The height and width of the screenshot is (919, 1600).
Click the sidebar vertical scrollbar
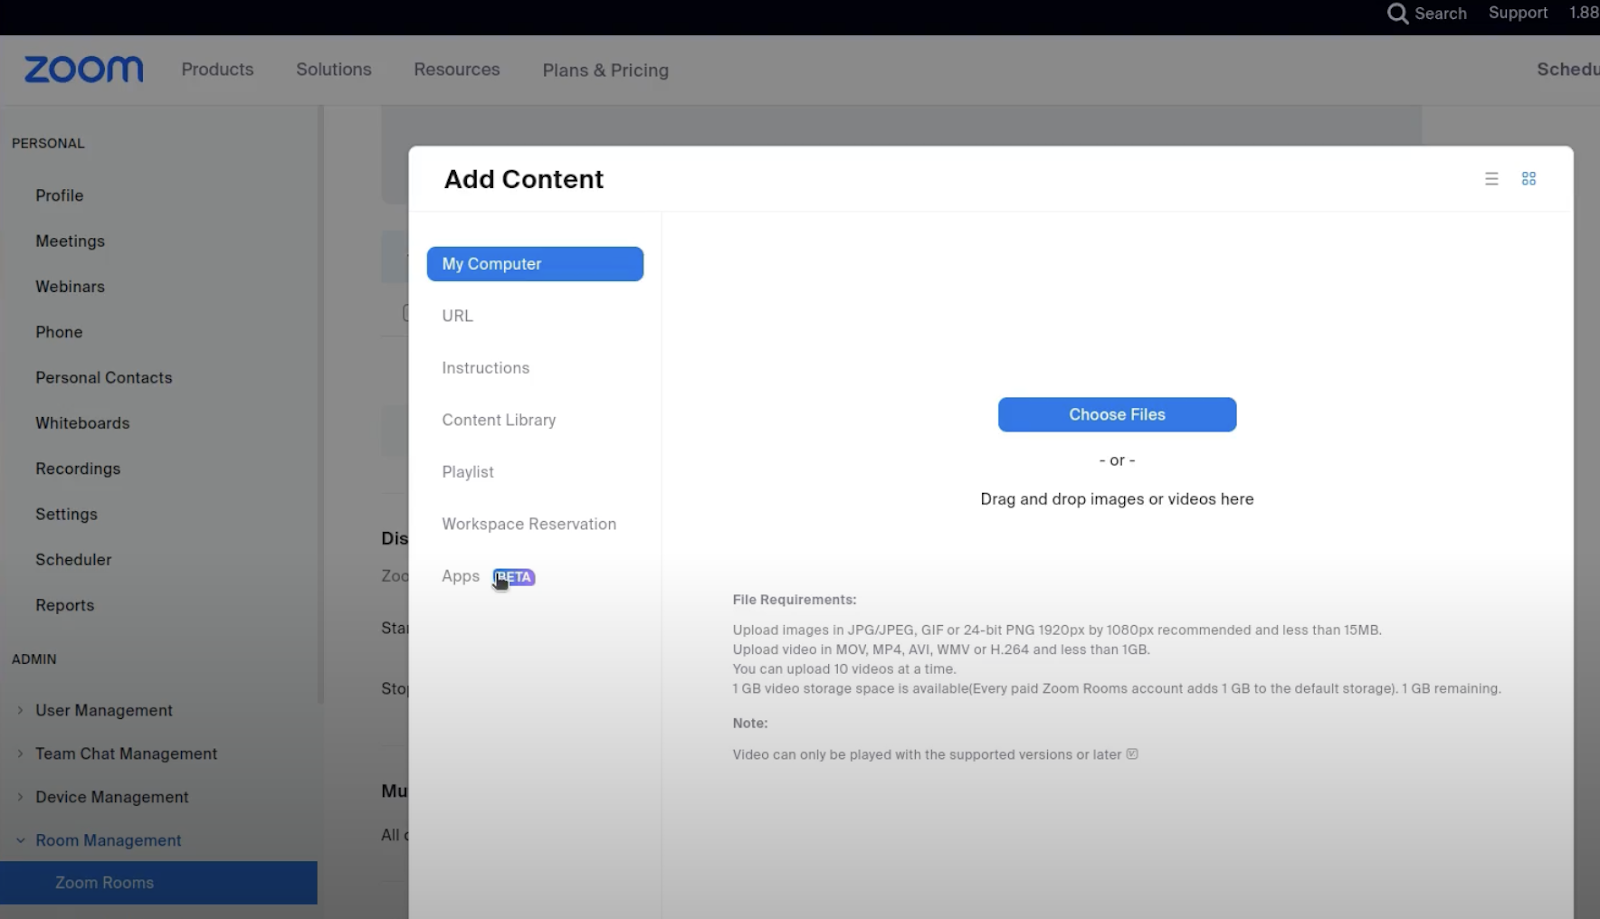tap(320, 405)
